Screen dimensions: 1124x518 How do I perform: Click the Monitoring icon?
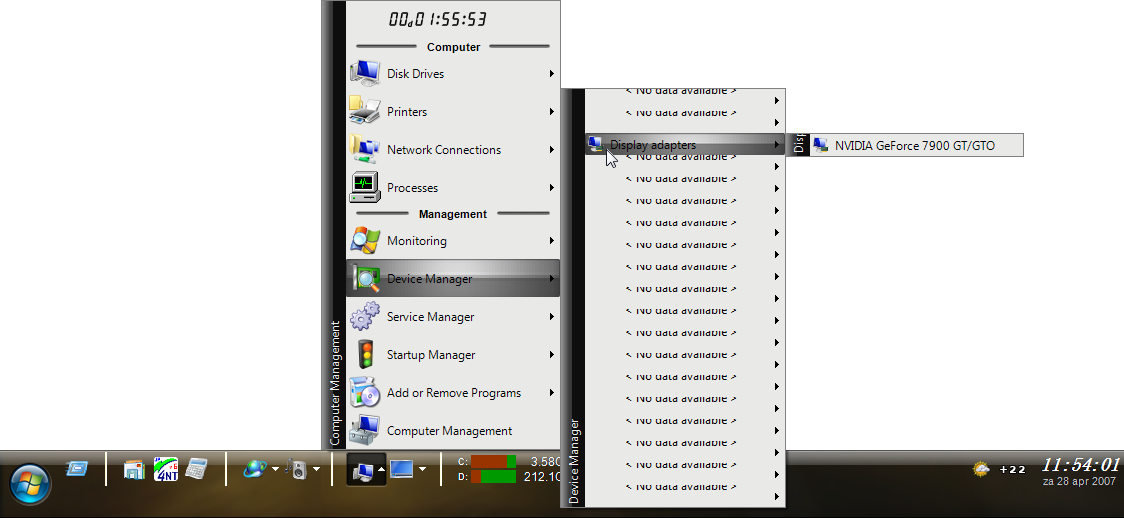coord(364,241)
